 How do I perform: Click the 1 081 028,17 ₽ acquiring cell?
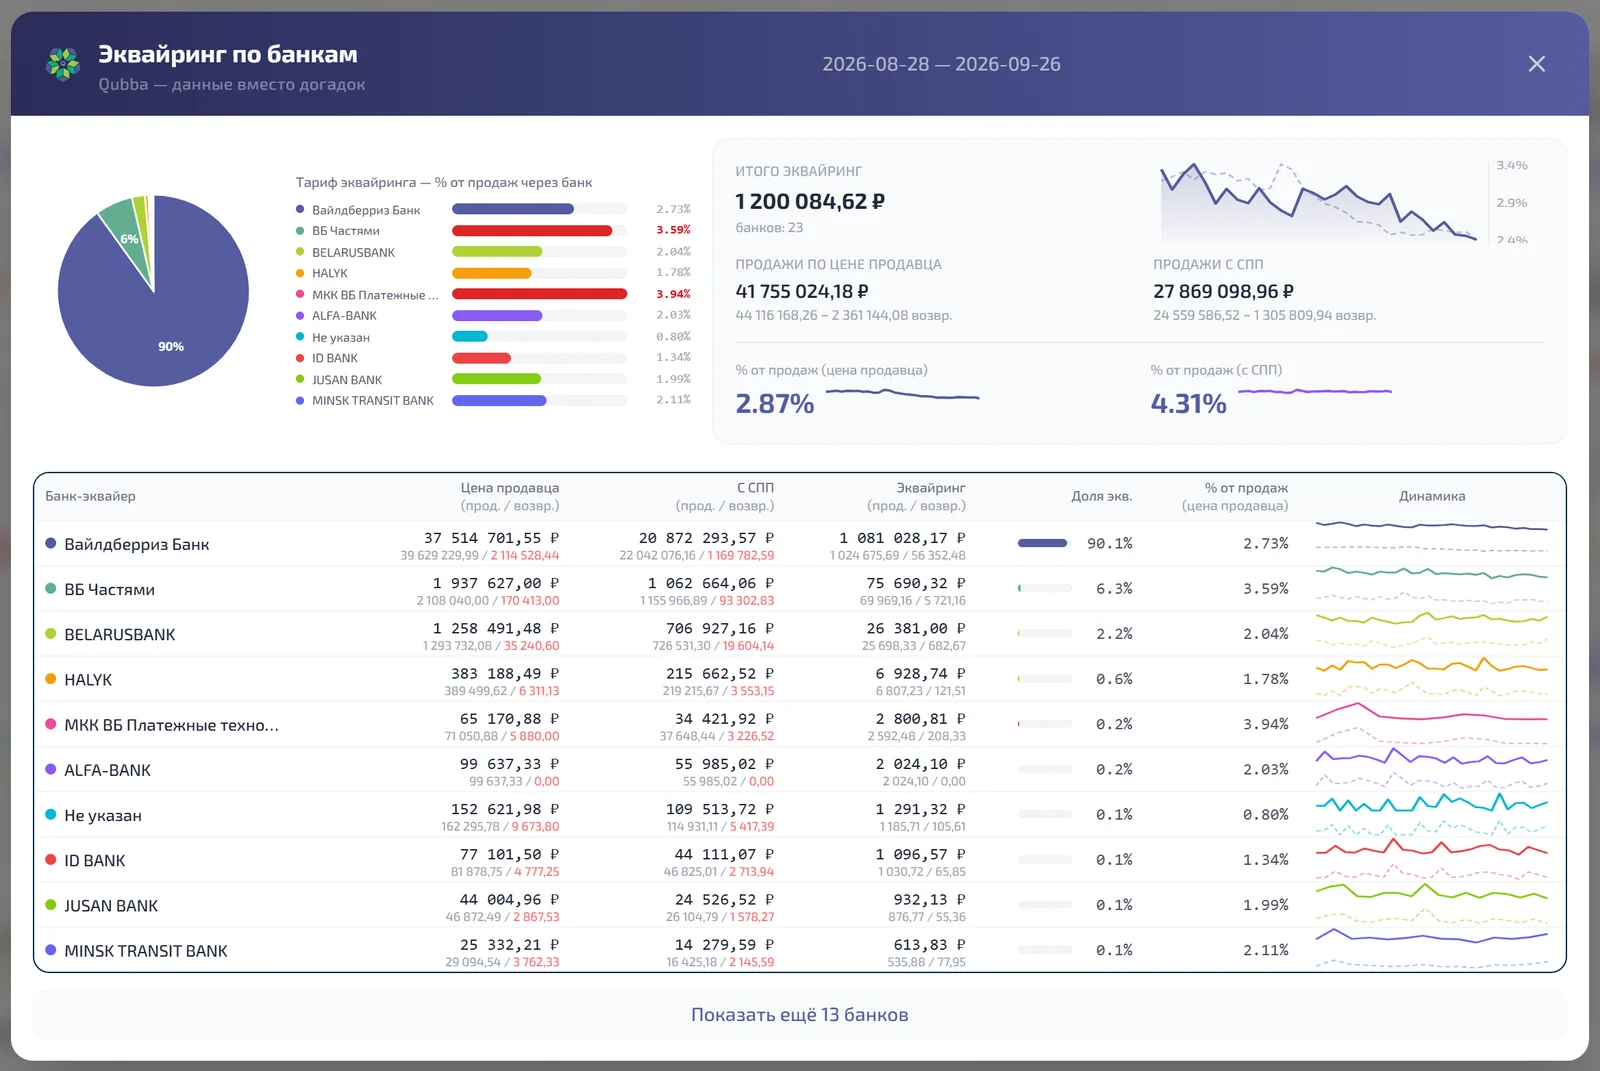tap(903, 538)
